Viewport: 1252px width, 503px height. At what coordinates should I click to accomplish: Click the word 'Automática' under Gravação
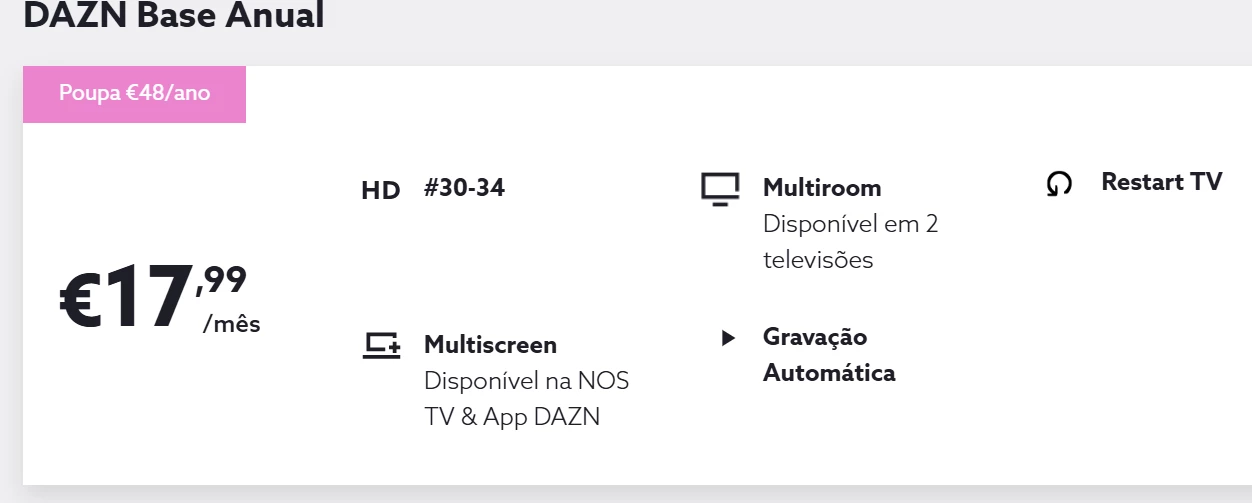[x=828, y=374]
